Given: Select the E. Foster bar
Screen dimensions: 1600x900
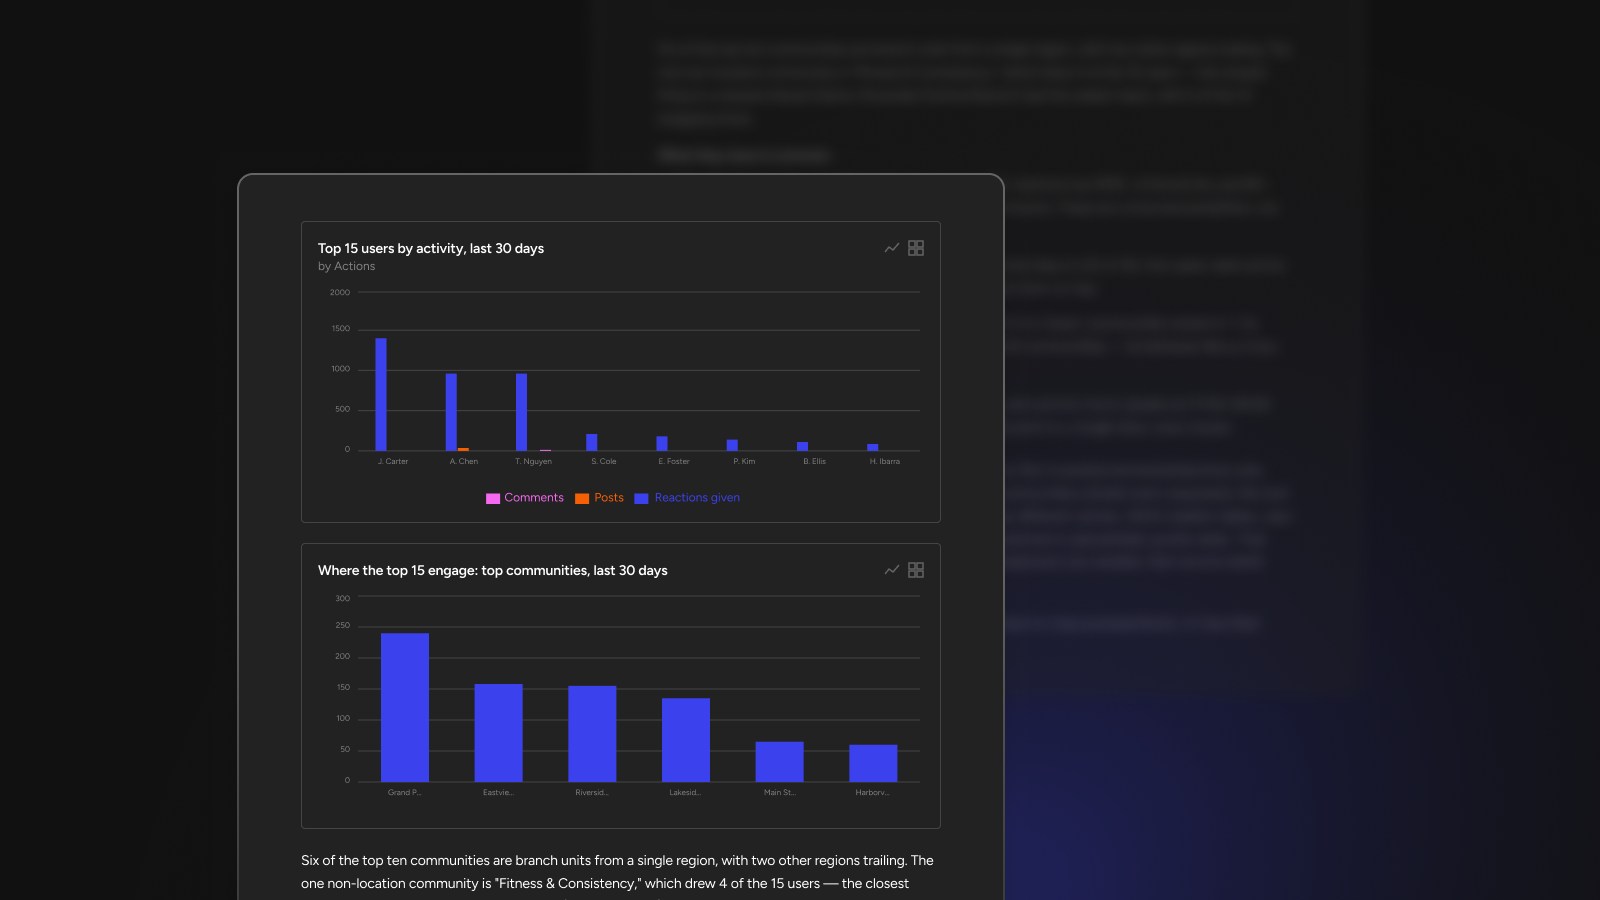Looking at the screenshot, I should [662, 443].
